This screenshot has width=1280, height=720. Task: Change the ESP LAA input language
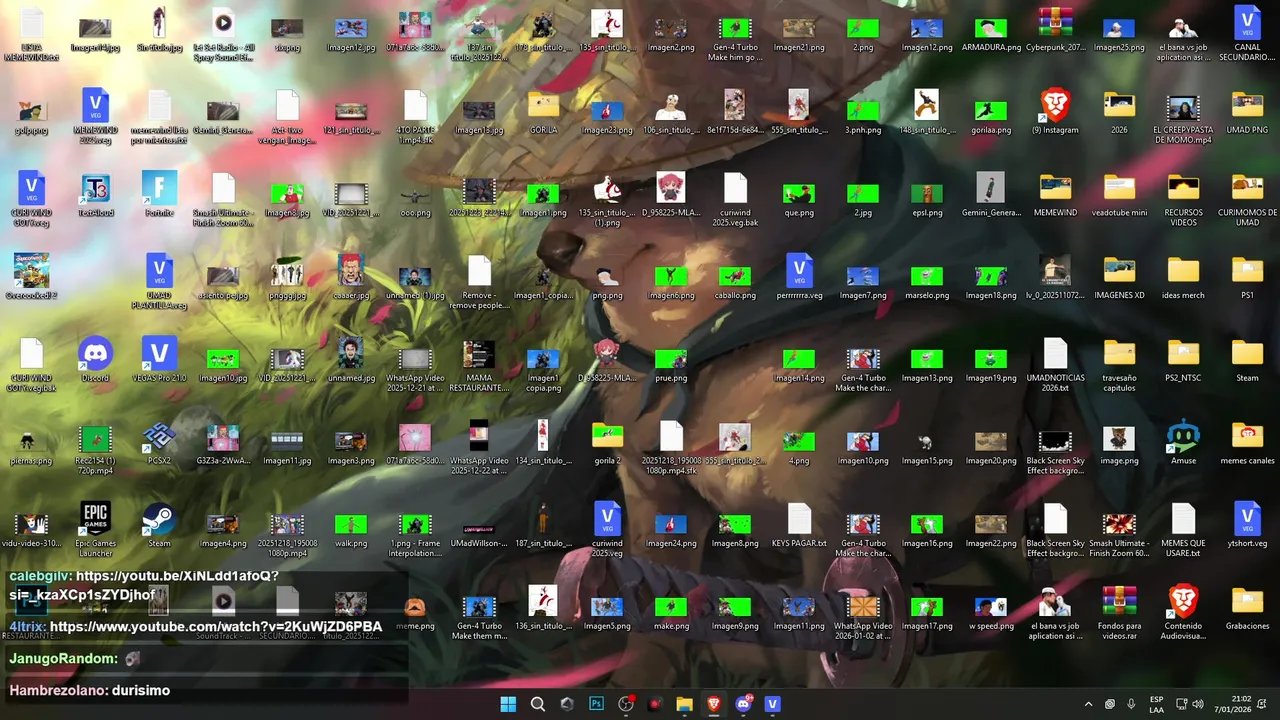tap(1156, 704)
